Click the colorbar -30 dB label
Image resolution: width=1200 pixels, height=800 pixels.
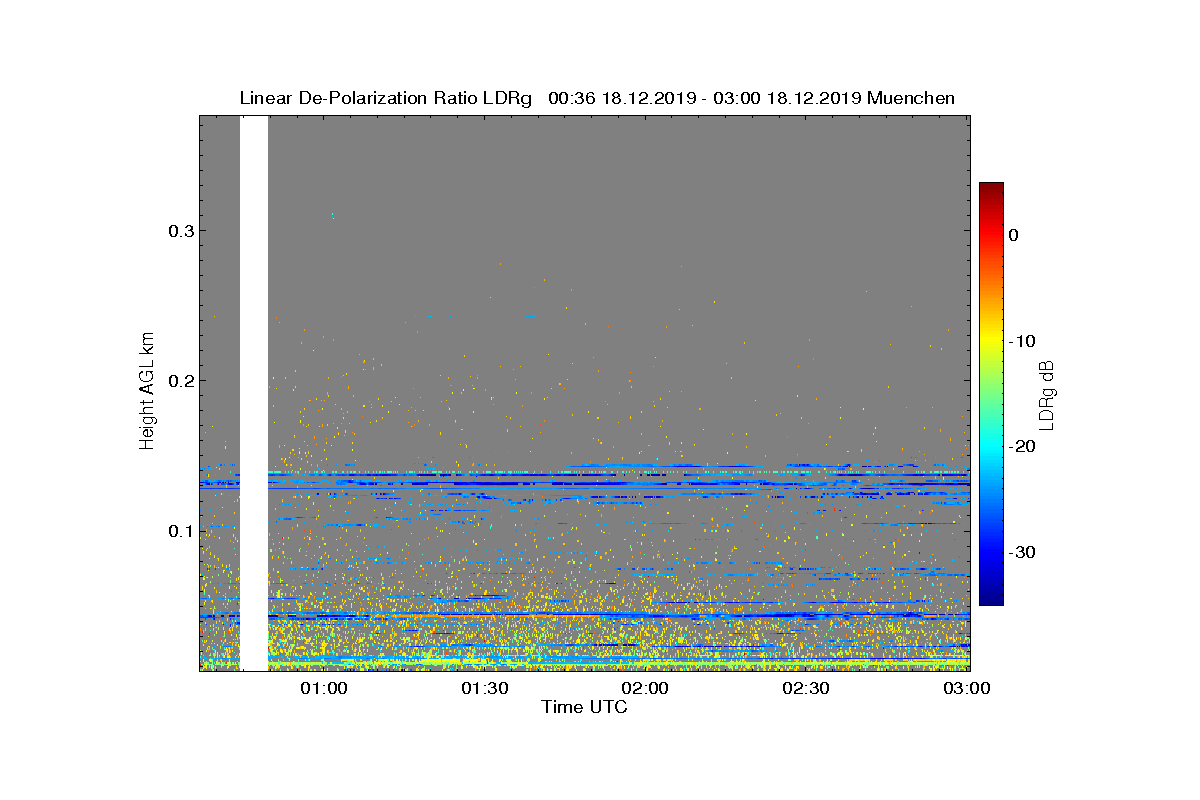pyautogui.click(x=1022, y=553)
